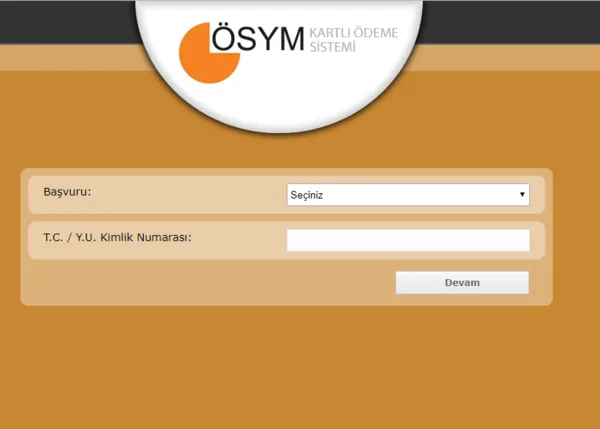Click the Başvuru label
The width and height of the screenshot is (600, 429).
click(x=74, y=191)
